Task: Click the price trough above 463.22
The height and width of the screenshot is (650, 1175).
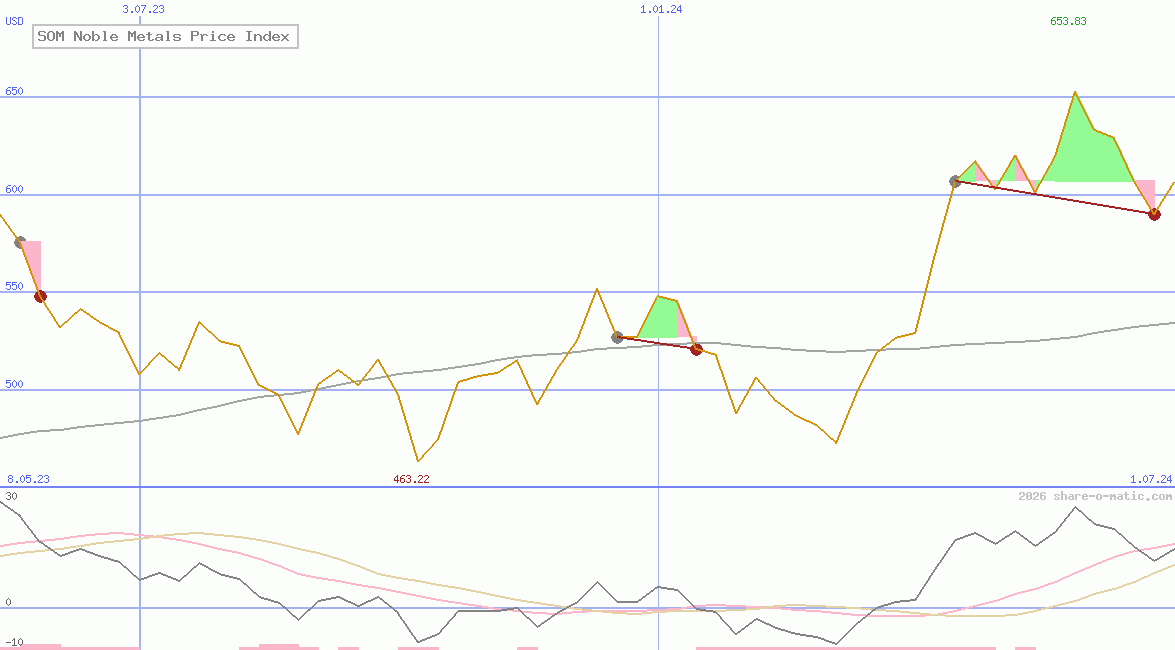Action: point(418,461)
